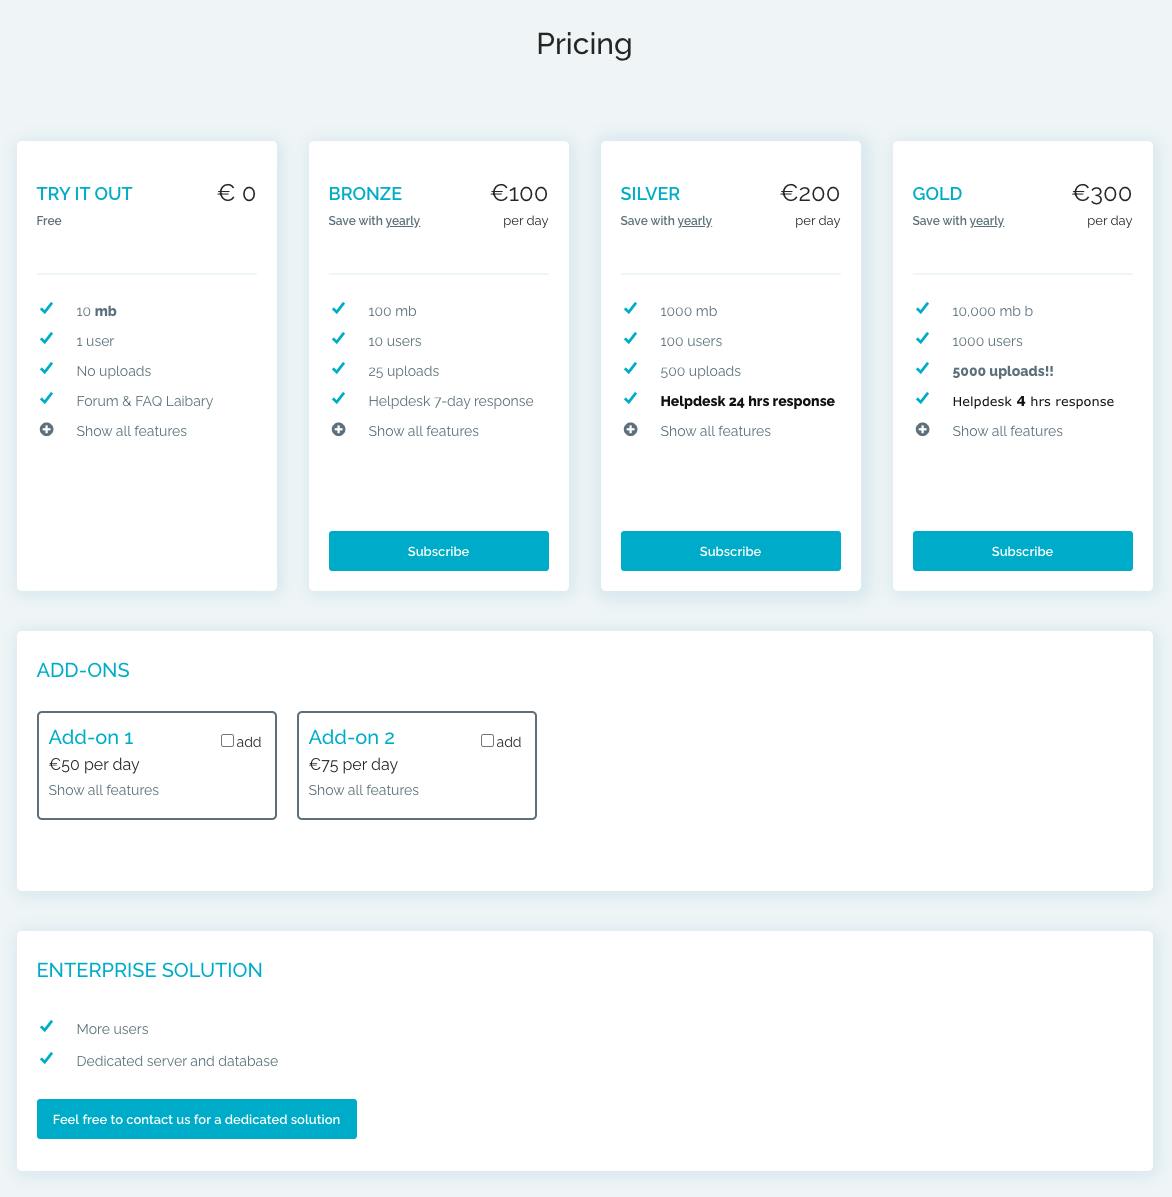Click the plus icon next to BRONZE Show all features

(338, 429)
